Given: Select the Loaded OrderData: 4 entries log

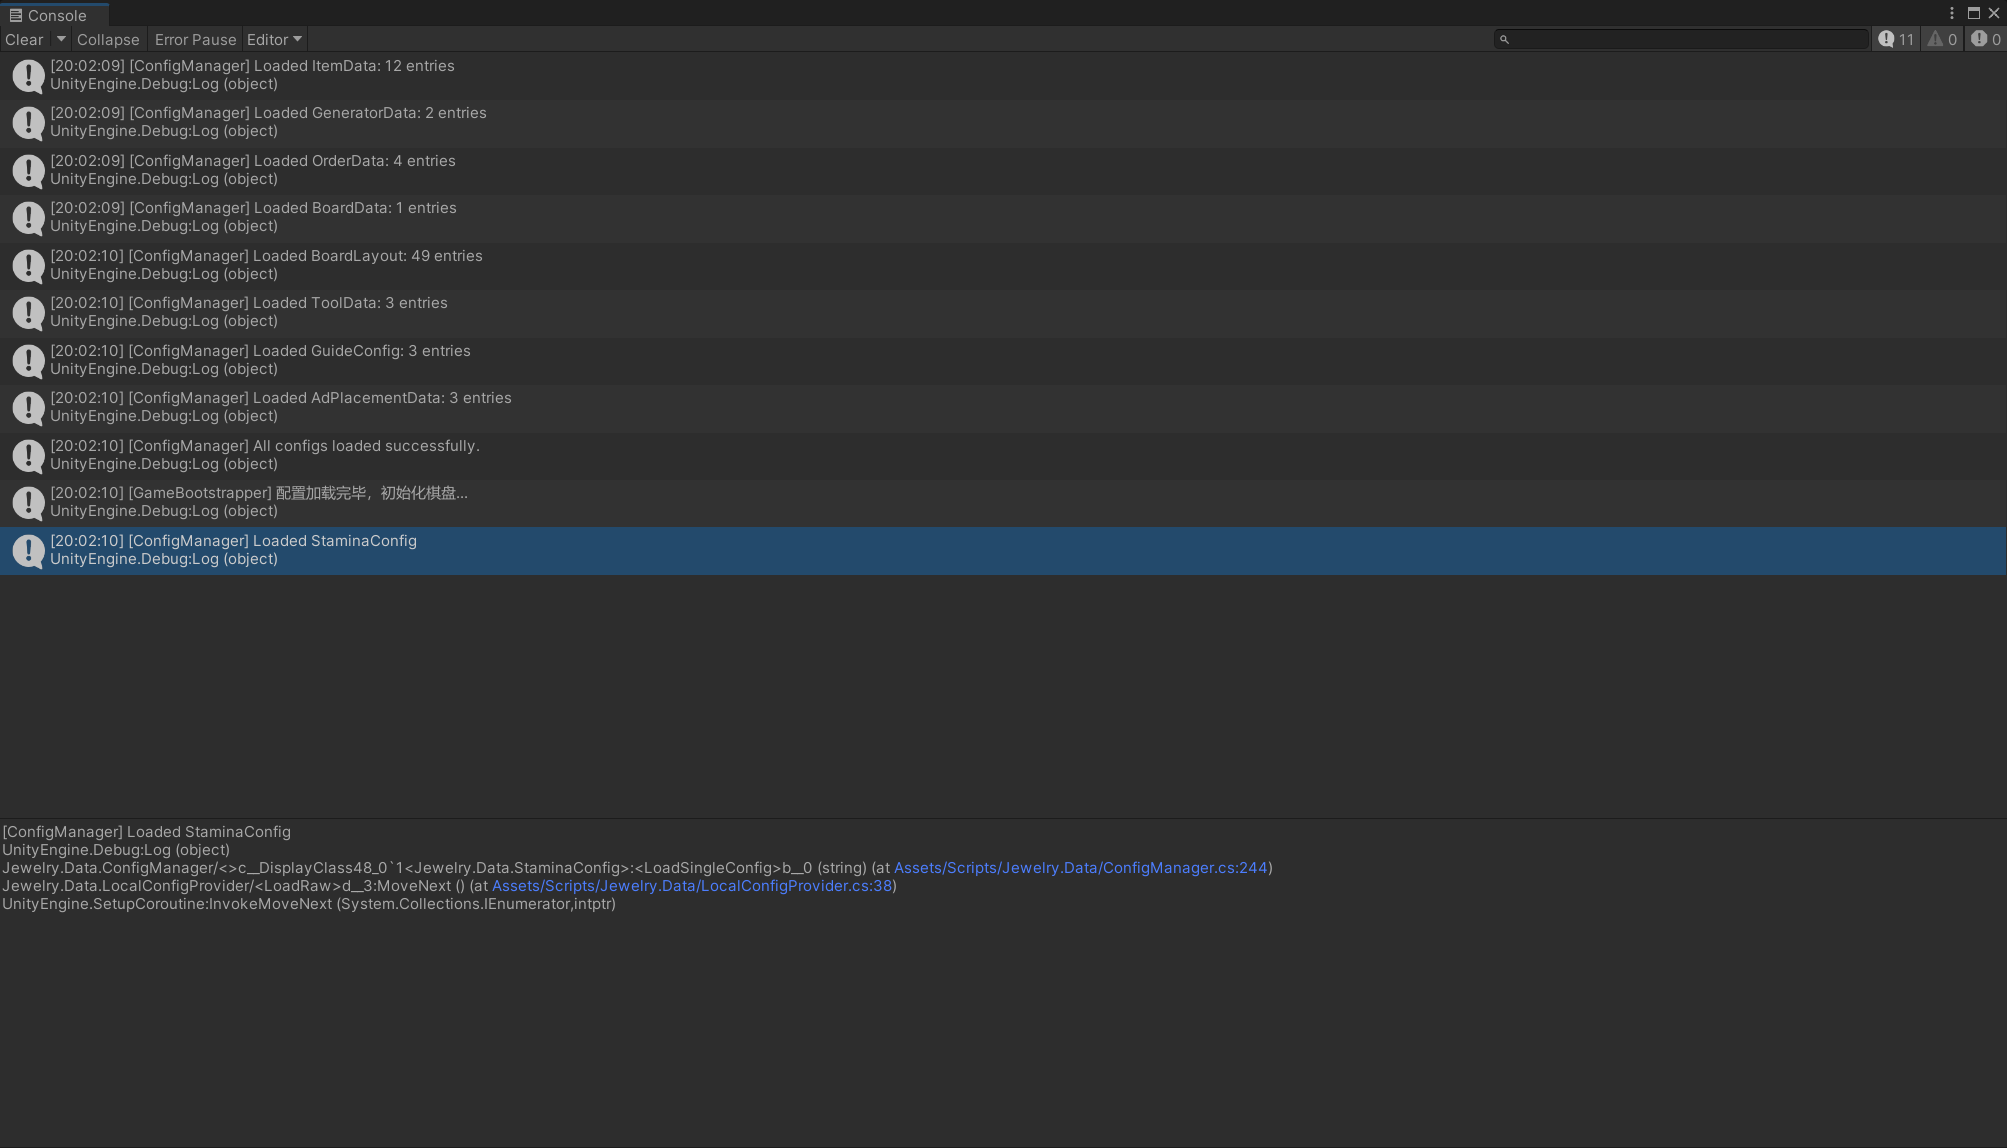Looking at the screenshot, I should (x=1003, y=170).
